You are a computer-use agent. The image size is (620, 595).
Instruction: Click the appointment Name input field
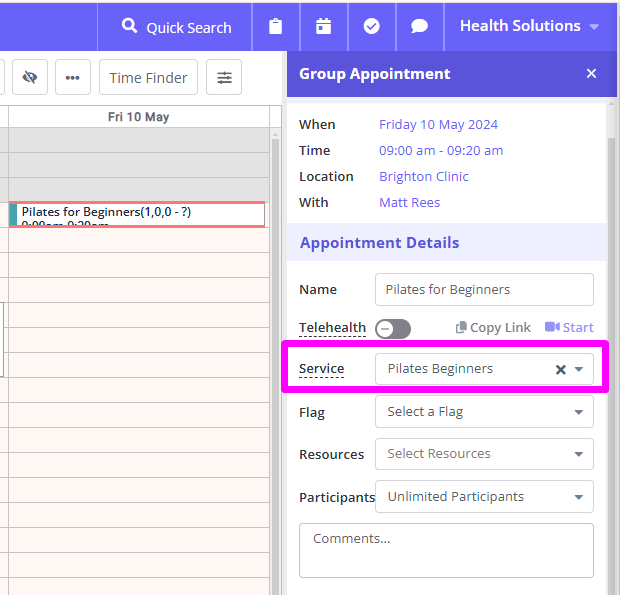(484, 289)
